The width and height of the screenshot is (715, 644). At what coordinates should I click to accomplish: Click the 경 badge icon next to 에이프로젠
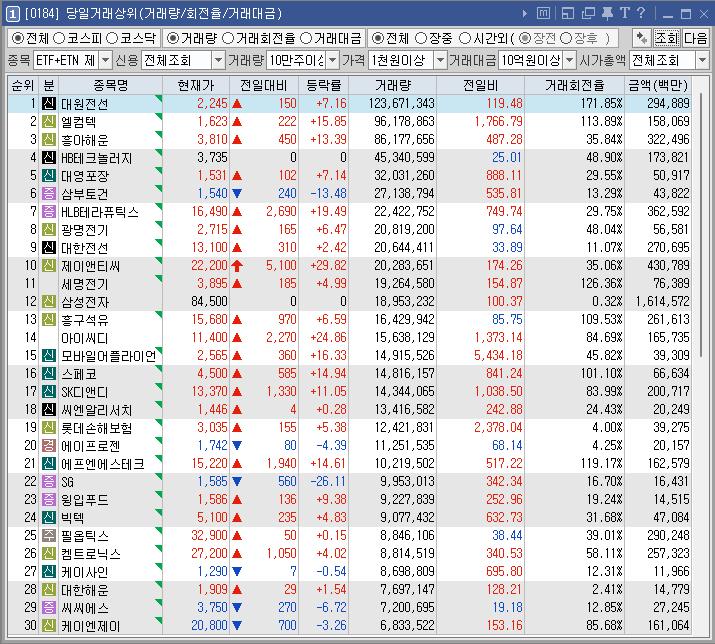(x=49, y=445)
